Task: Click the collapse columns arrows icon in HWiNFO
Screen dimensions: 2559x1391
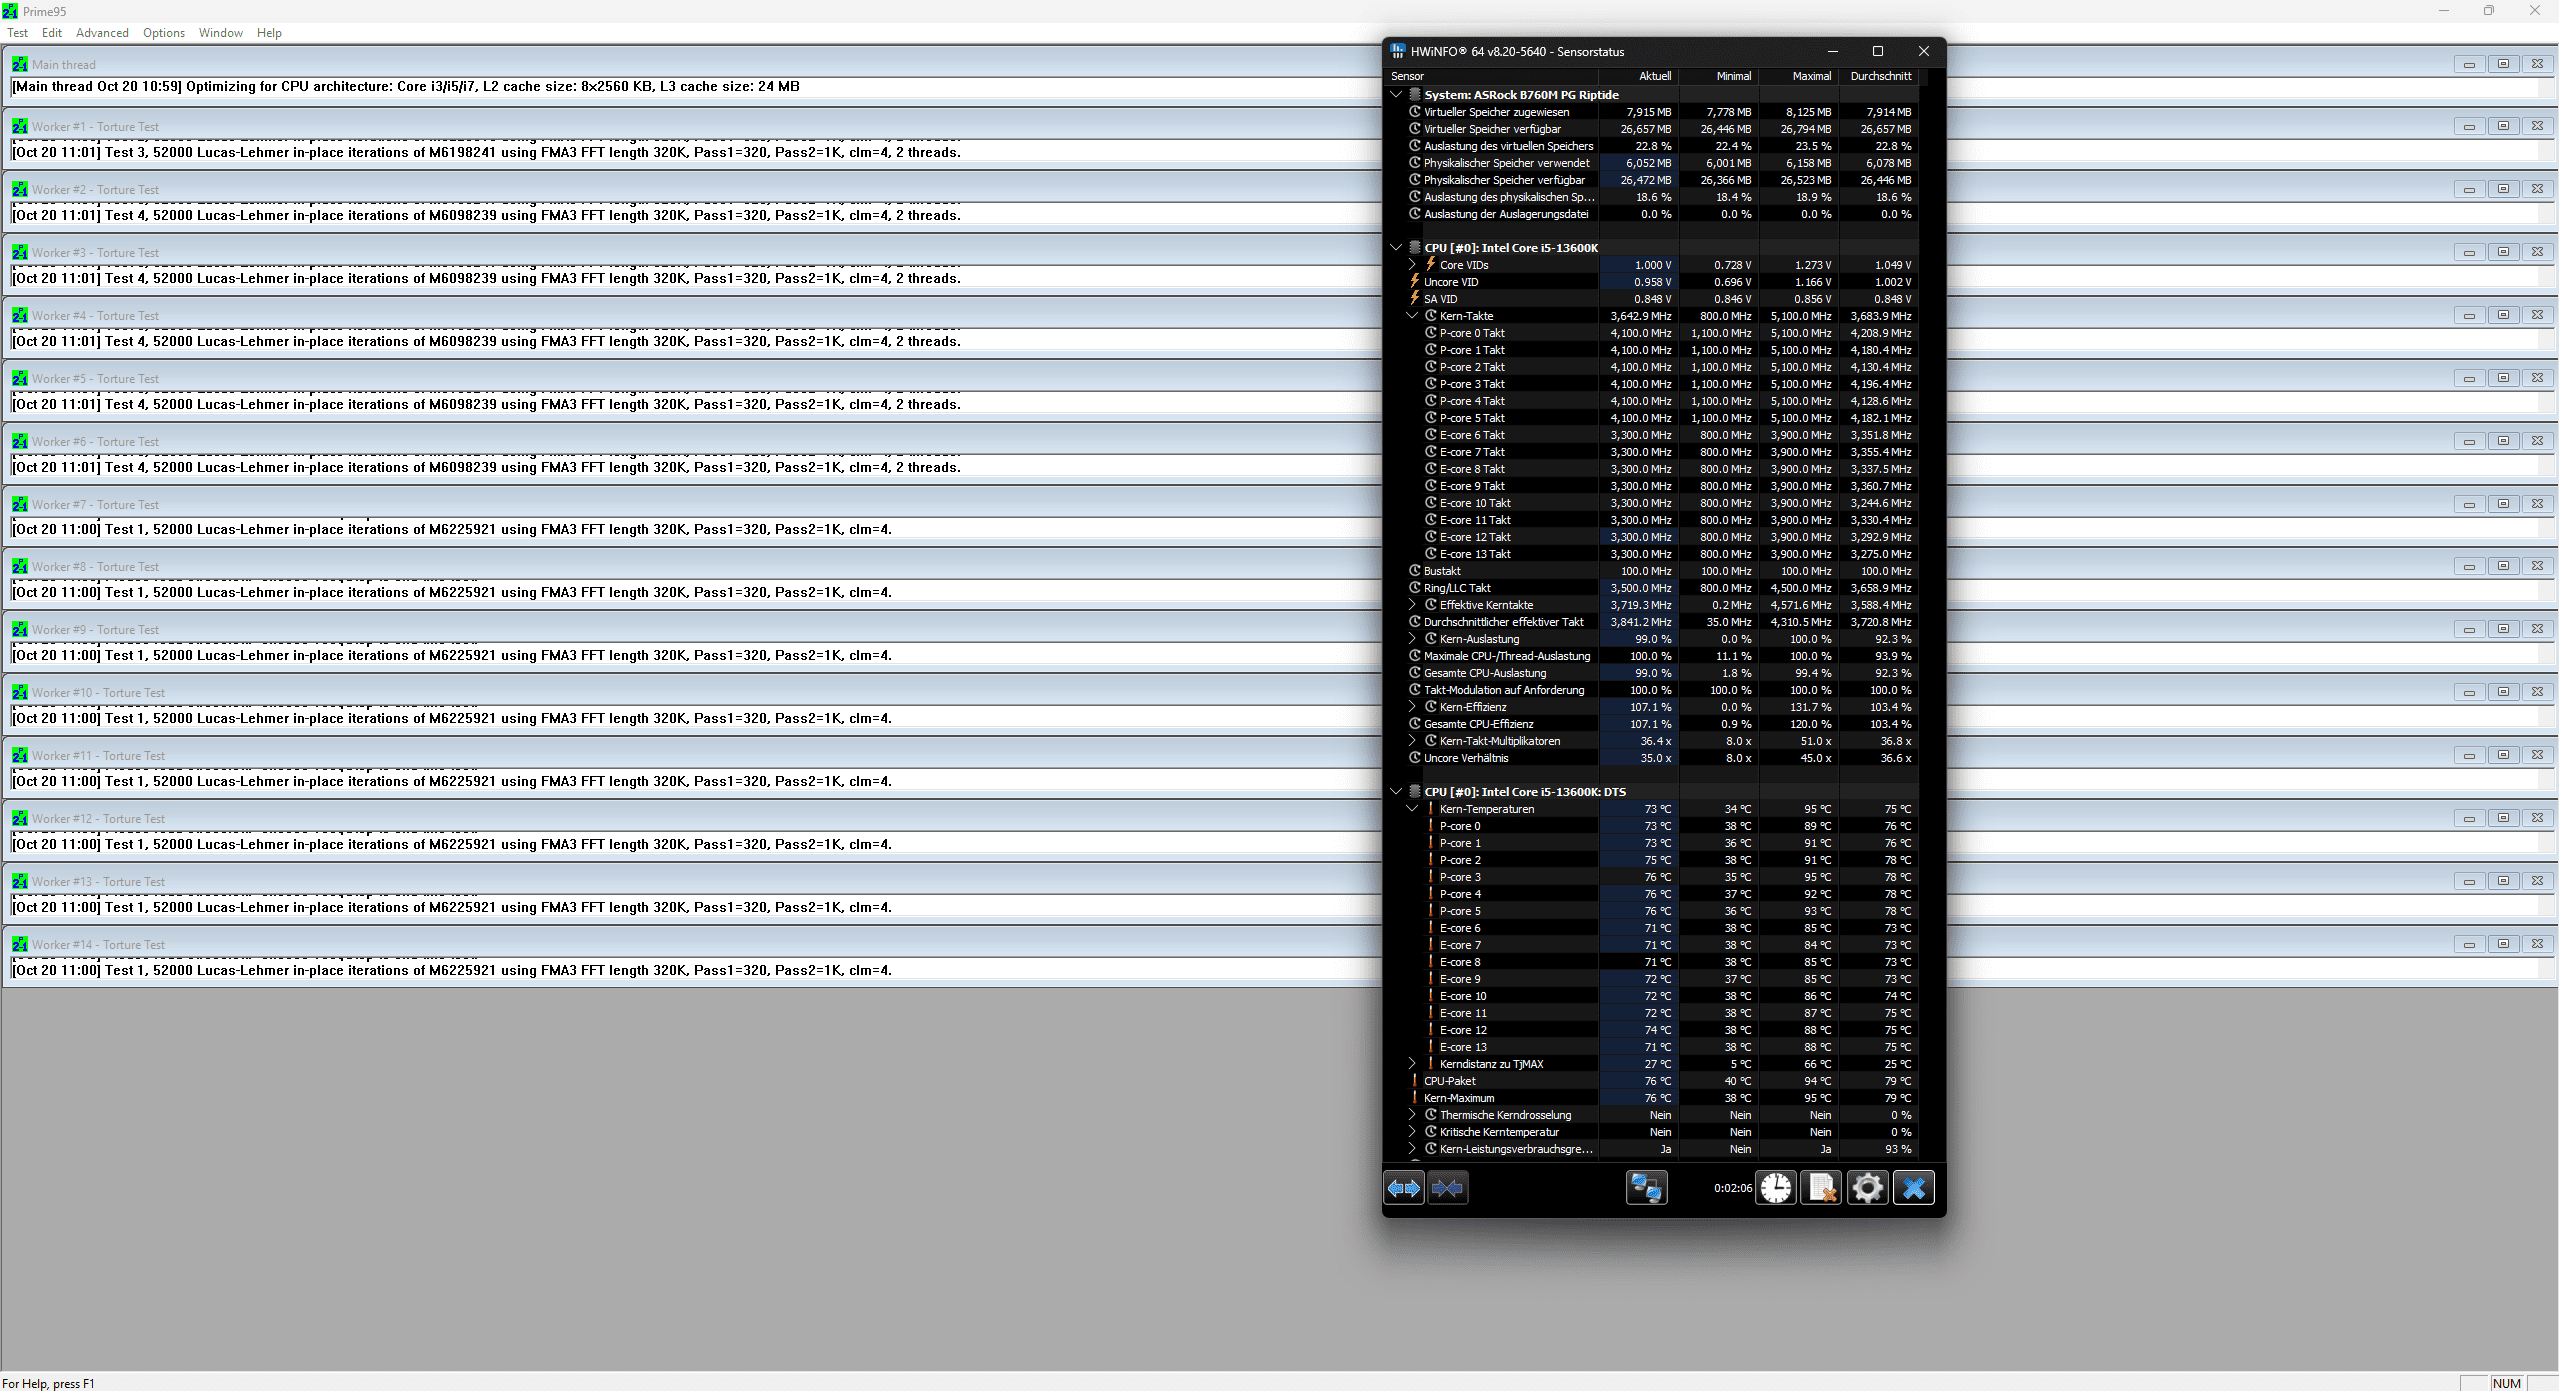Action: coord(1447,1188)
